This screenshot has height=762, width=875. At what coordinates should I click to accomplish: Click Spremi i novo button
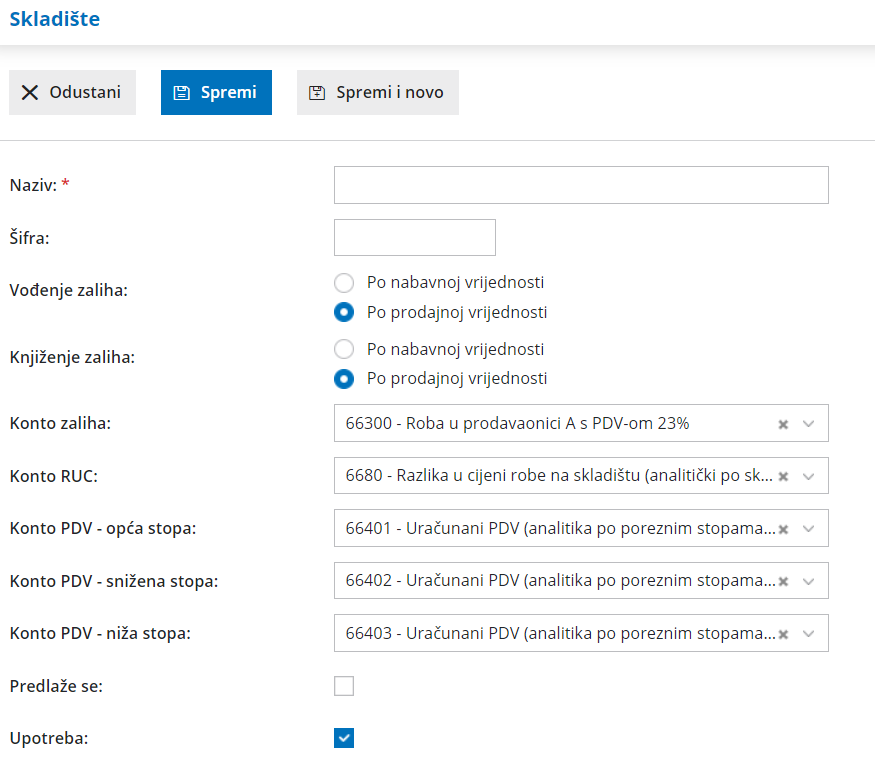pyautogui.click(x=377, y=93)
